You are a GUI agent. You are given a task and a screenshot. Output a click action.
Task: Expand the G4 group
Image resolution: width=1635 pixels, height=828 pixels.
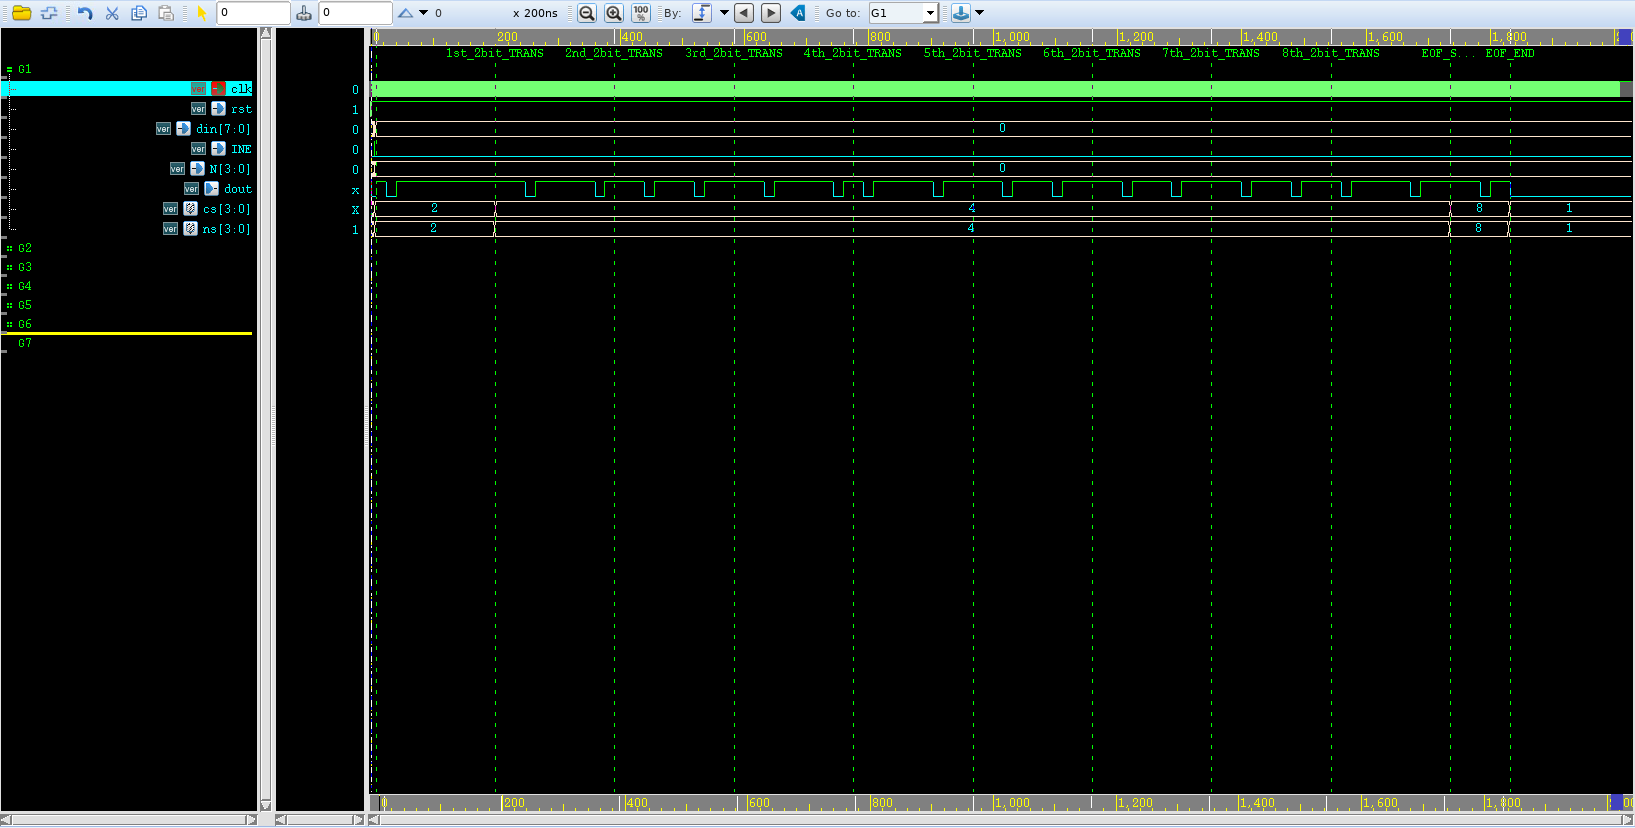10,286
